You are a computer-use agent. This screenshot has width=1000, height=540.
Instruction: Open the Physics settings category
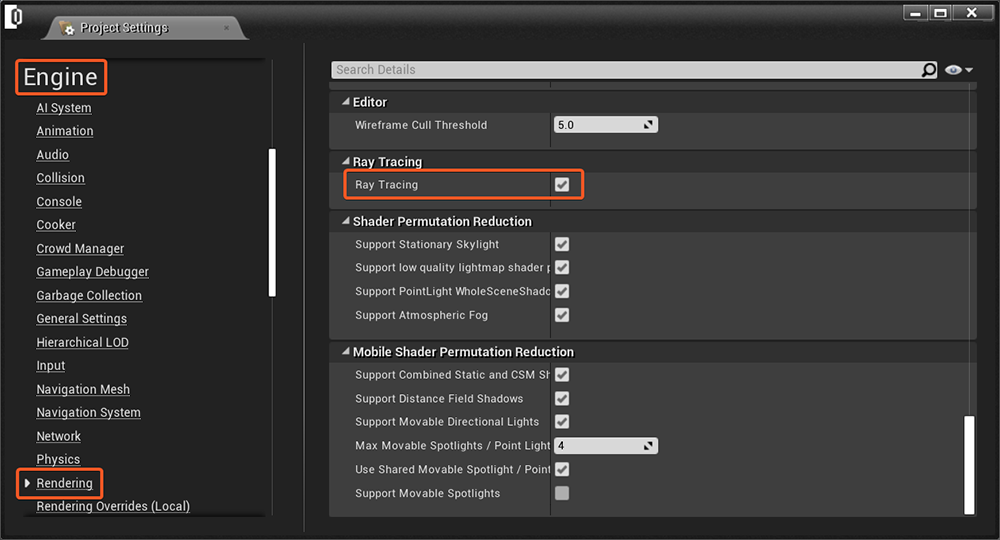coord(58,460)
